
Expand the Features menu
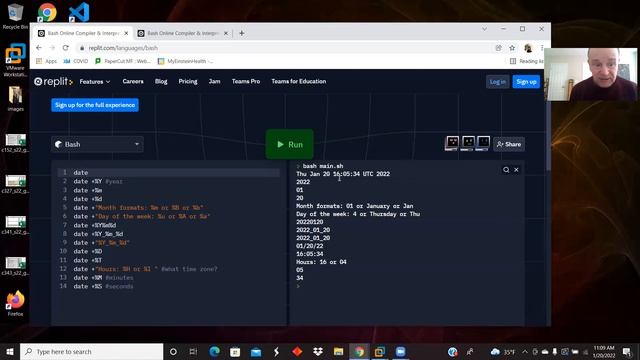click(x=95, y=82)
